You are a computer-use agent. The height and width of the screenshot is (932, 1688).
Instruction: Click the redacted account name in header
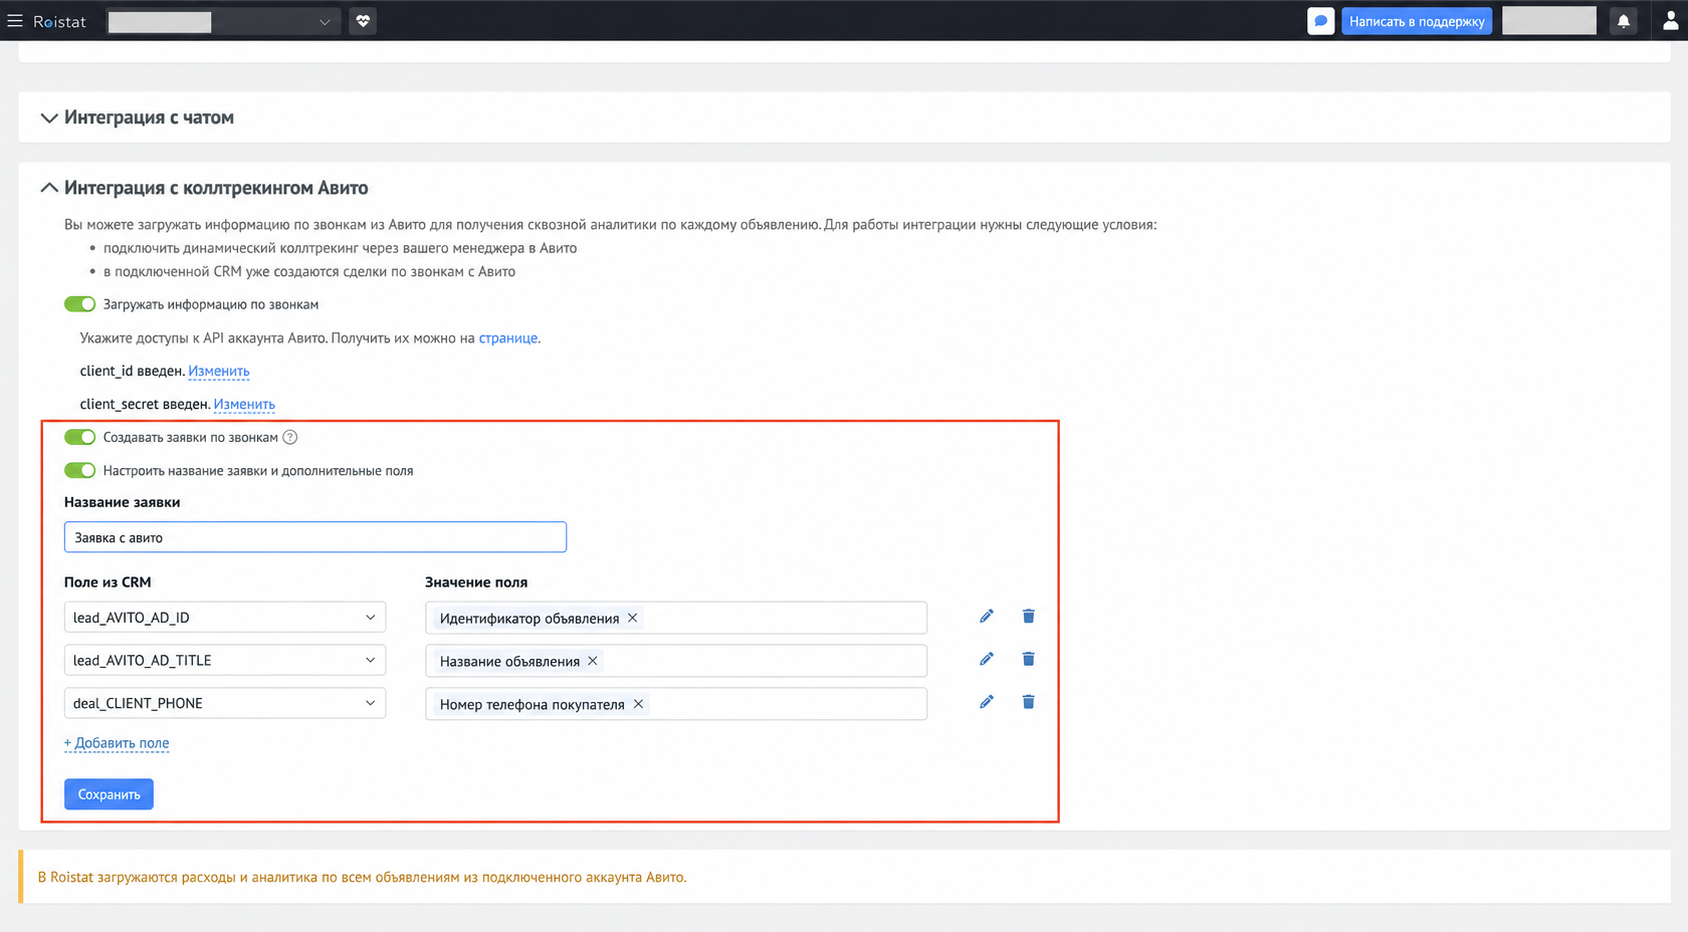(x=1549, y=21)
